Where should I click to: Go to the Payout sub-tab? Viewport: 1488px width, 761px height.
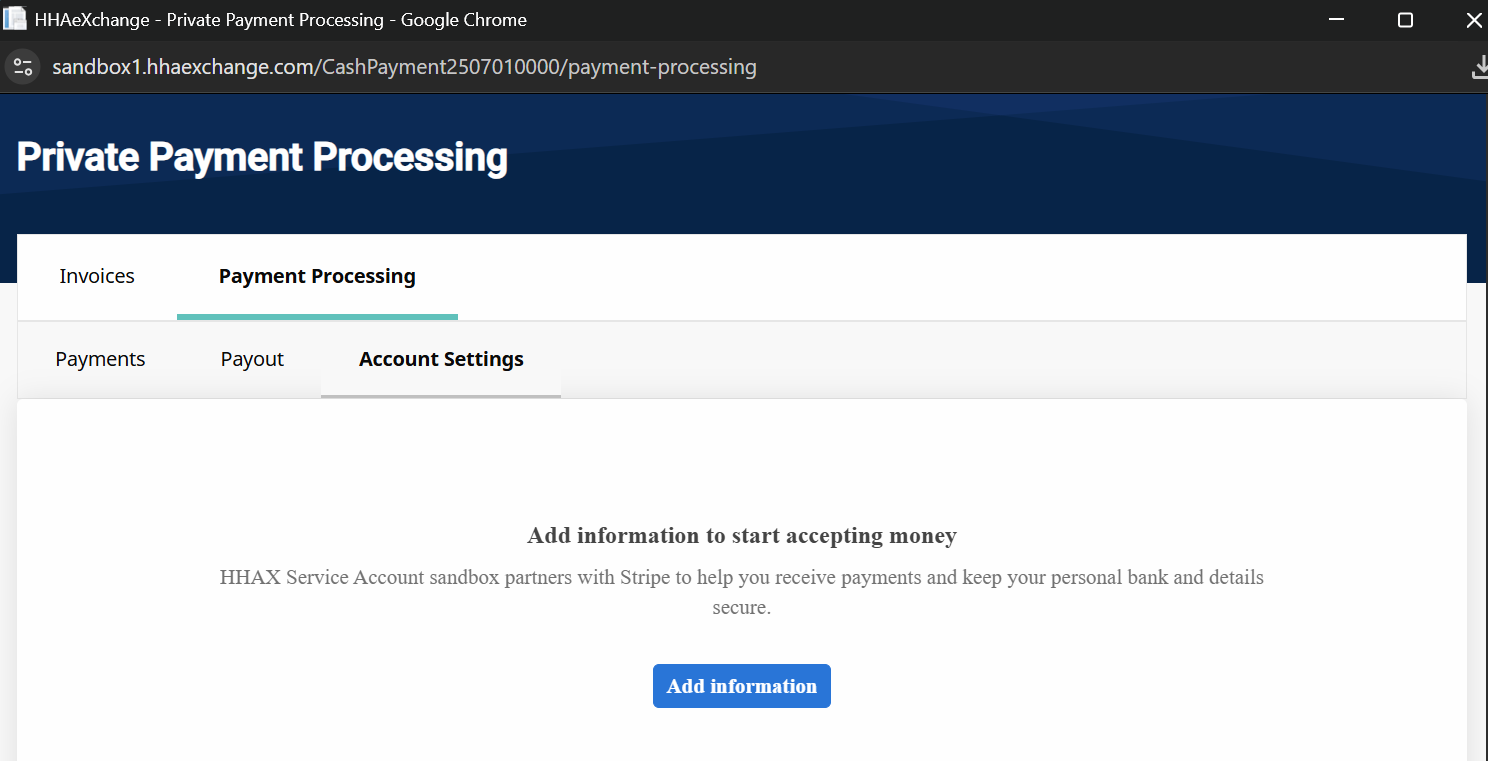point(252,359)
